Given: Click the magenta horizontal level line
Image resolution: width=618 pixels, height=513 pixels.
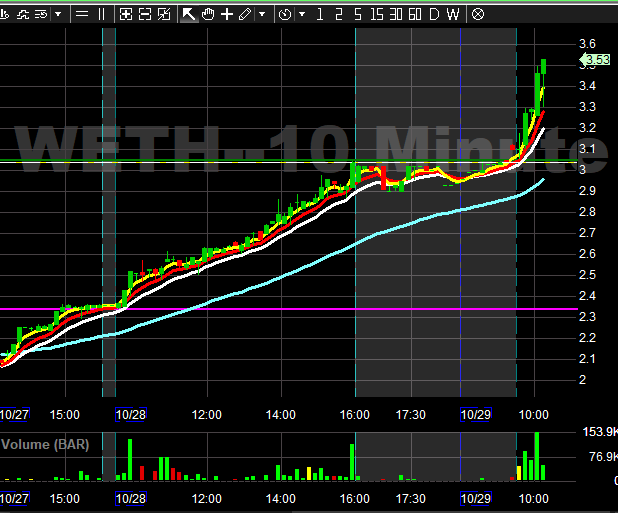Looking at the screenshot, I should (289, 309).
